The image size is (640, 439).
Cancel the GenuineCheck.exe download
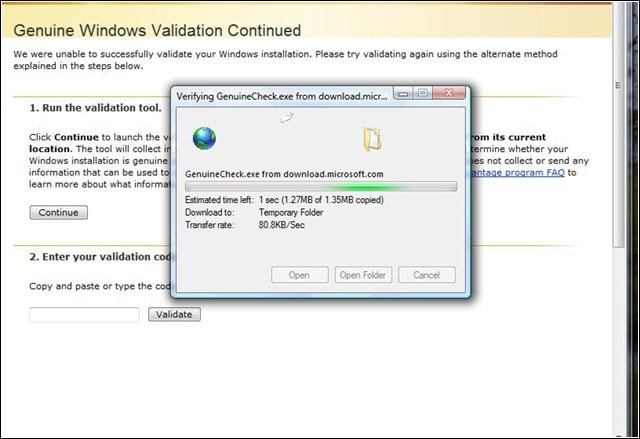point(427,275)
